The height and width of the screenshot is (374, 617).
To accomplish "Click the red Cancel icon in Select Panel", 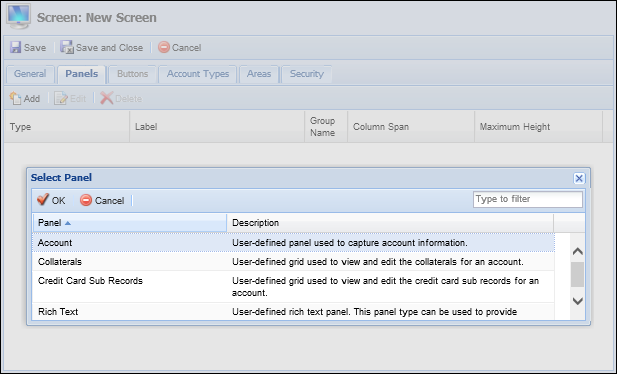I will (86, 200).
